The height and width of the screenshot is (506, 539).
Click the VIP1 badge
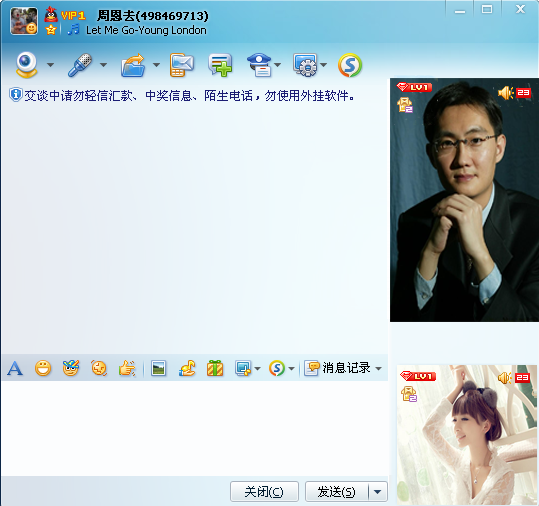coord(73,15)
